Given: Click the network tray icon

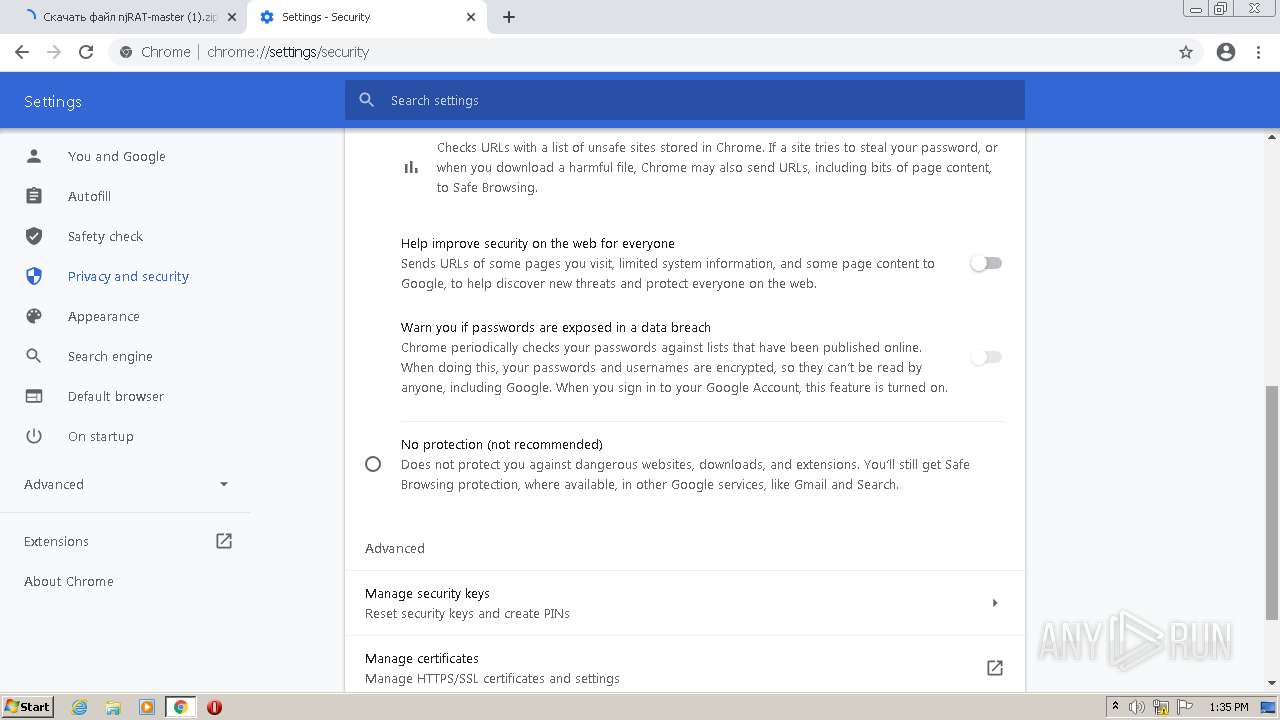Looking at the screenshot, I should 1161,707.
